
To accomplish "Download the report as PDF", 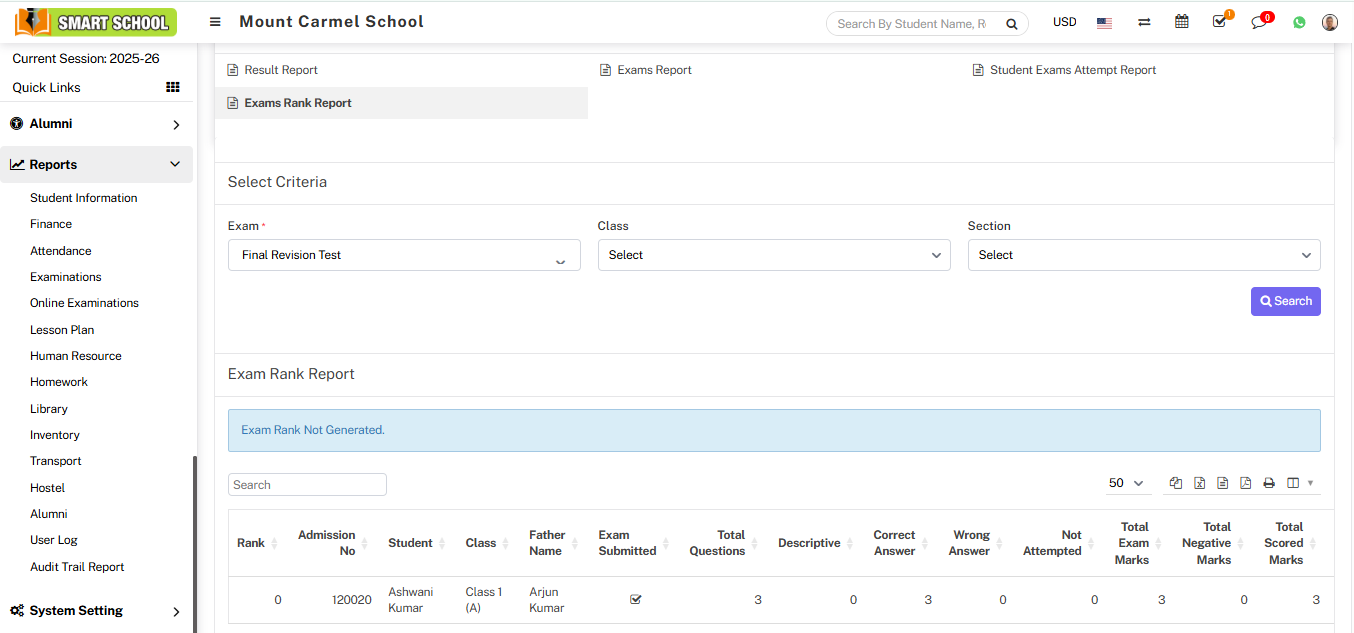I will (x=1245, y=483).
